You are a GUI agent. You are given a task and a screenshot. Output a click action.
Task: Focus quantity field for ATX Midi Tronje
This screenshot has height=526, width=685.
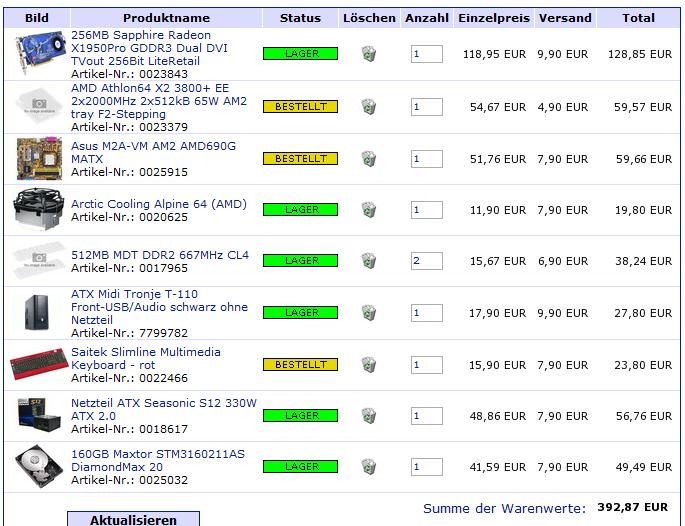coord(427,313)
